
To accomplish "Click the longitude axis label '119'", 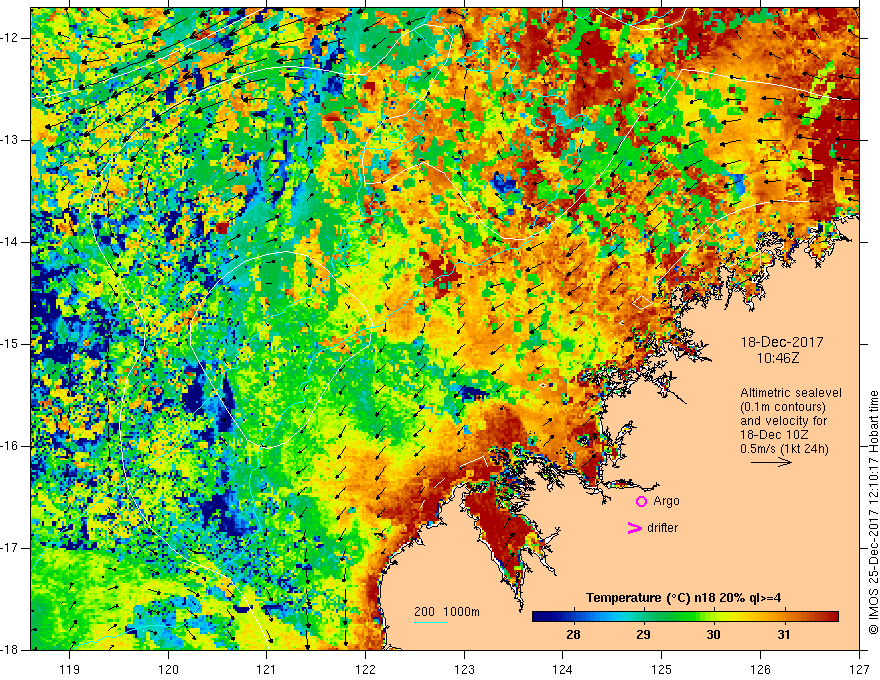I will click(69, 669).
